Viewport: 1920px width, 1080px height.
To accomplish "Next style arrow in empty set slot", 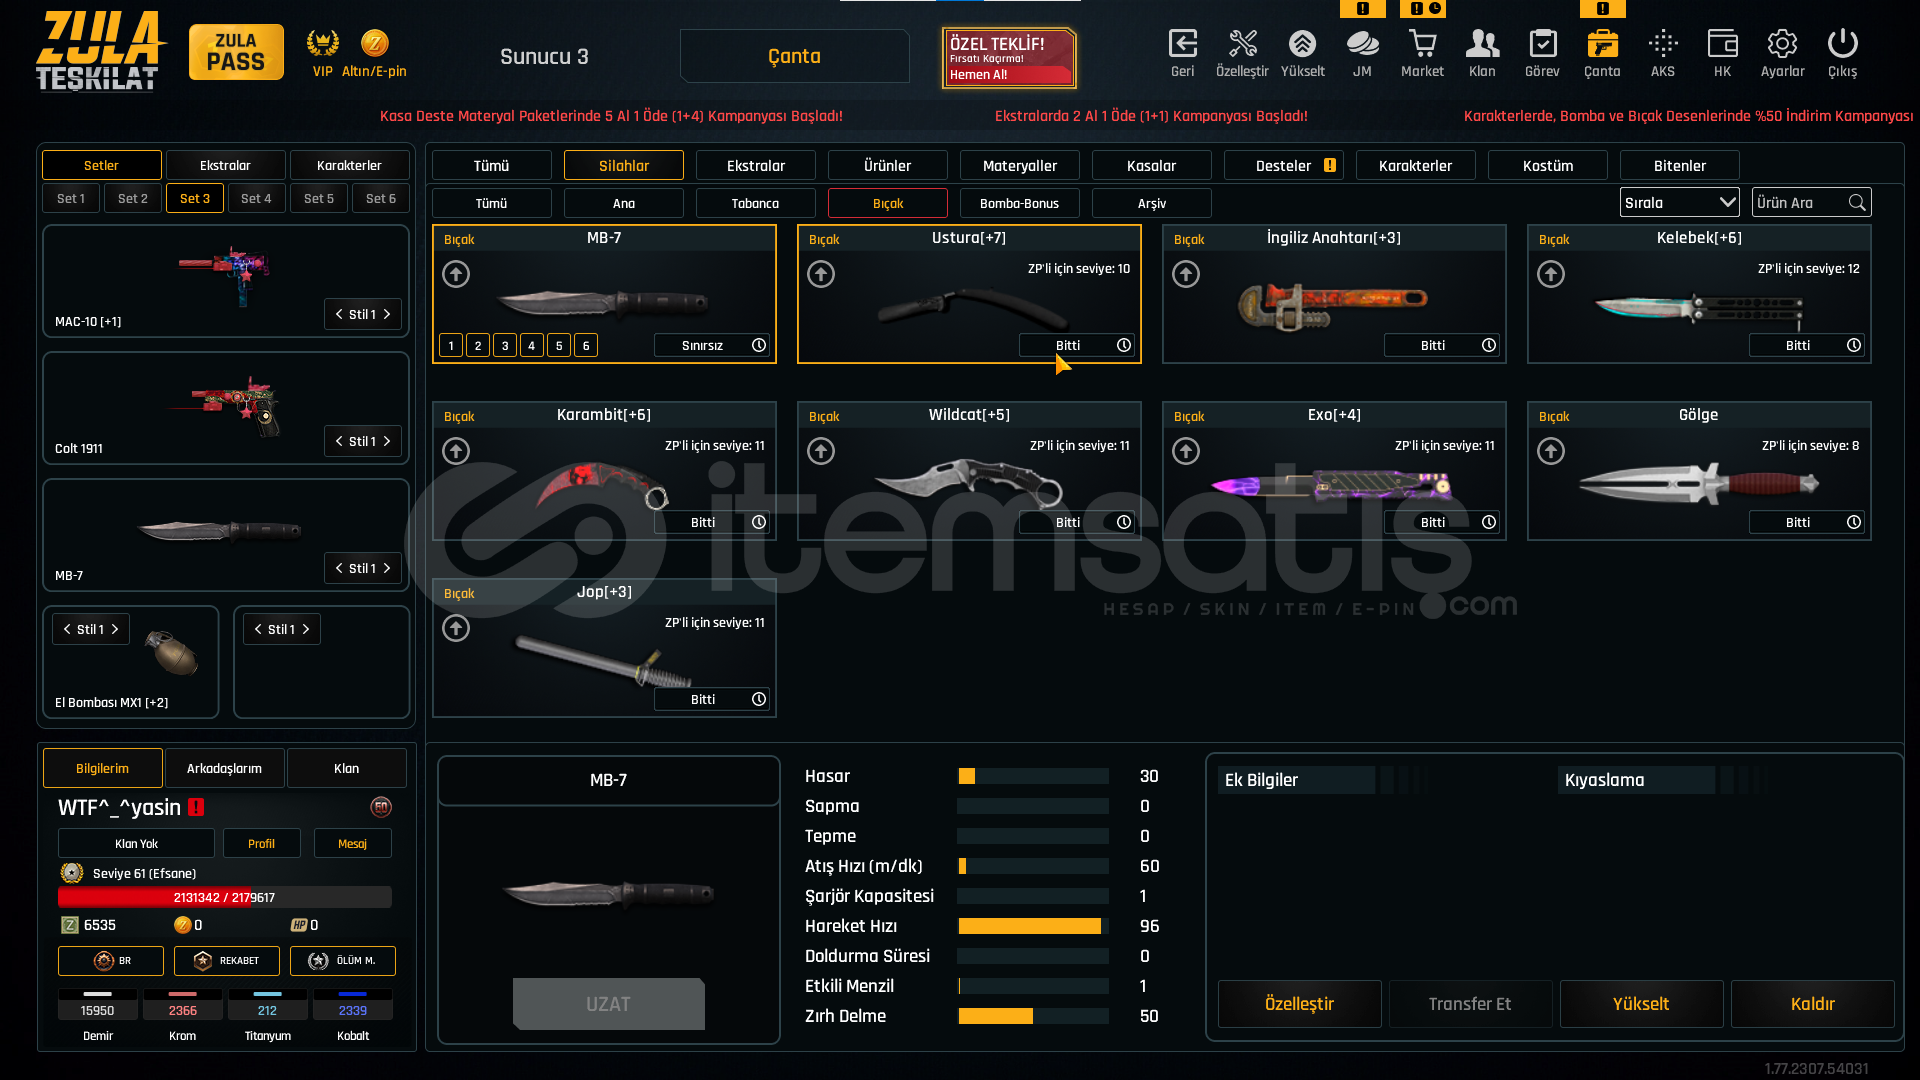I will [306, 629].
